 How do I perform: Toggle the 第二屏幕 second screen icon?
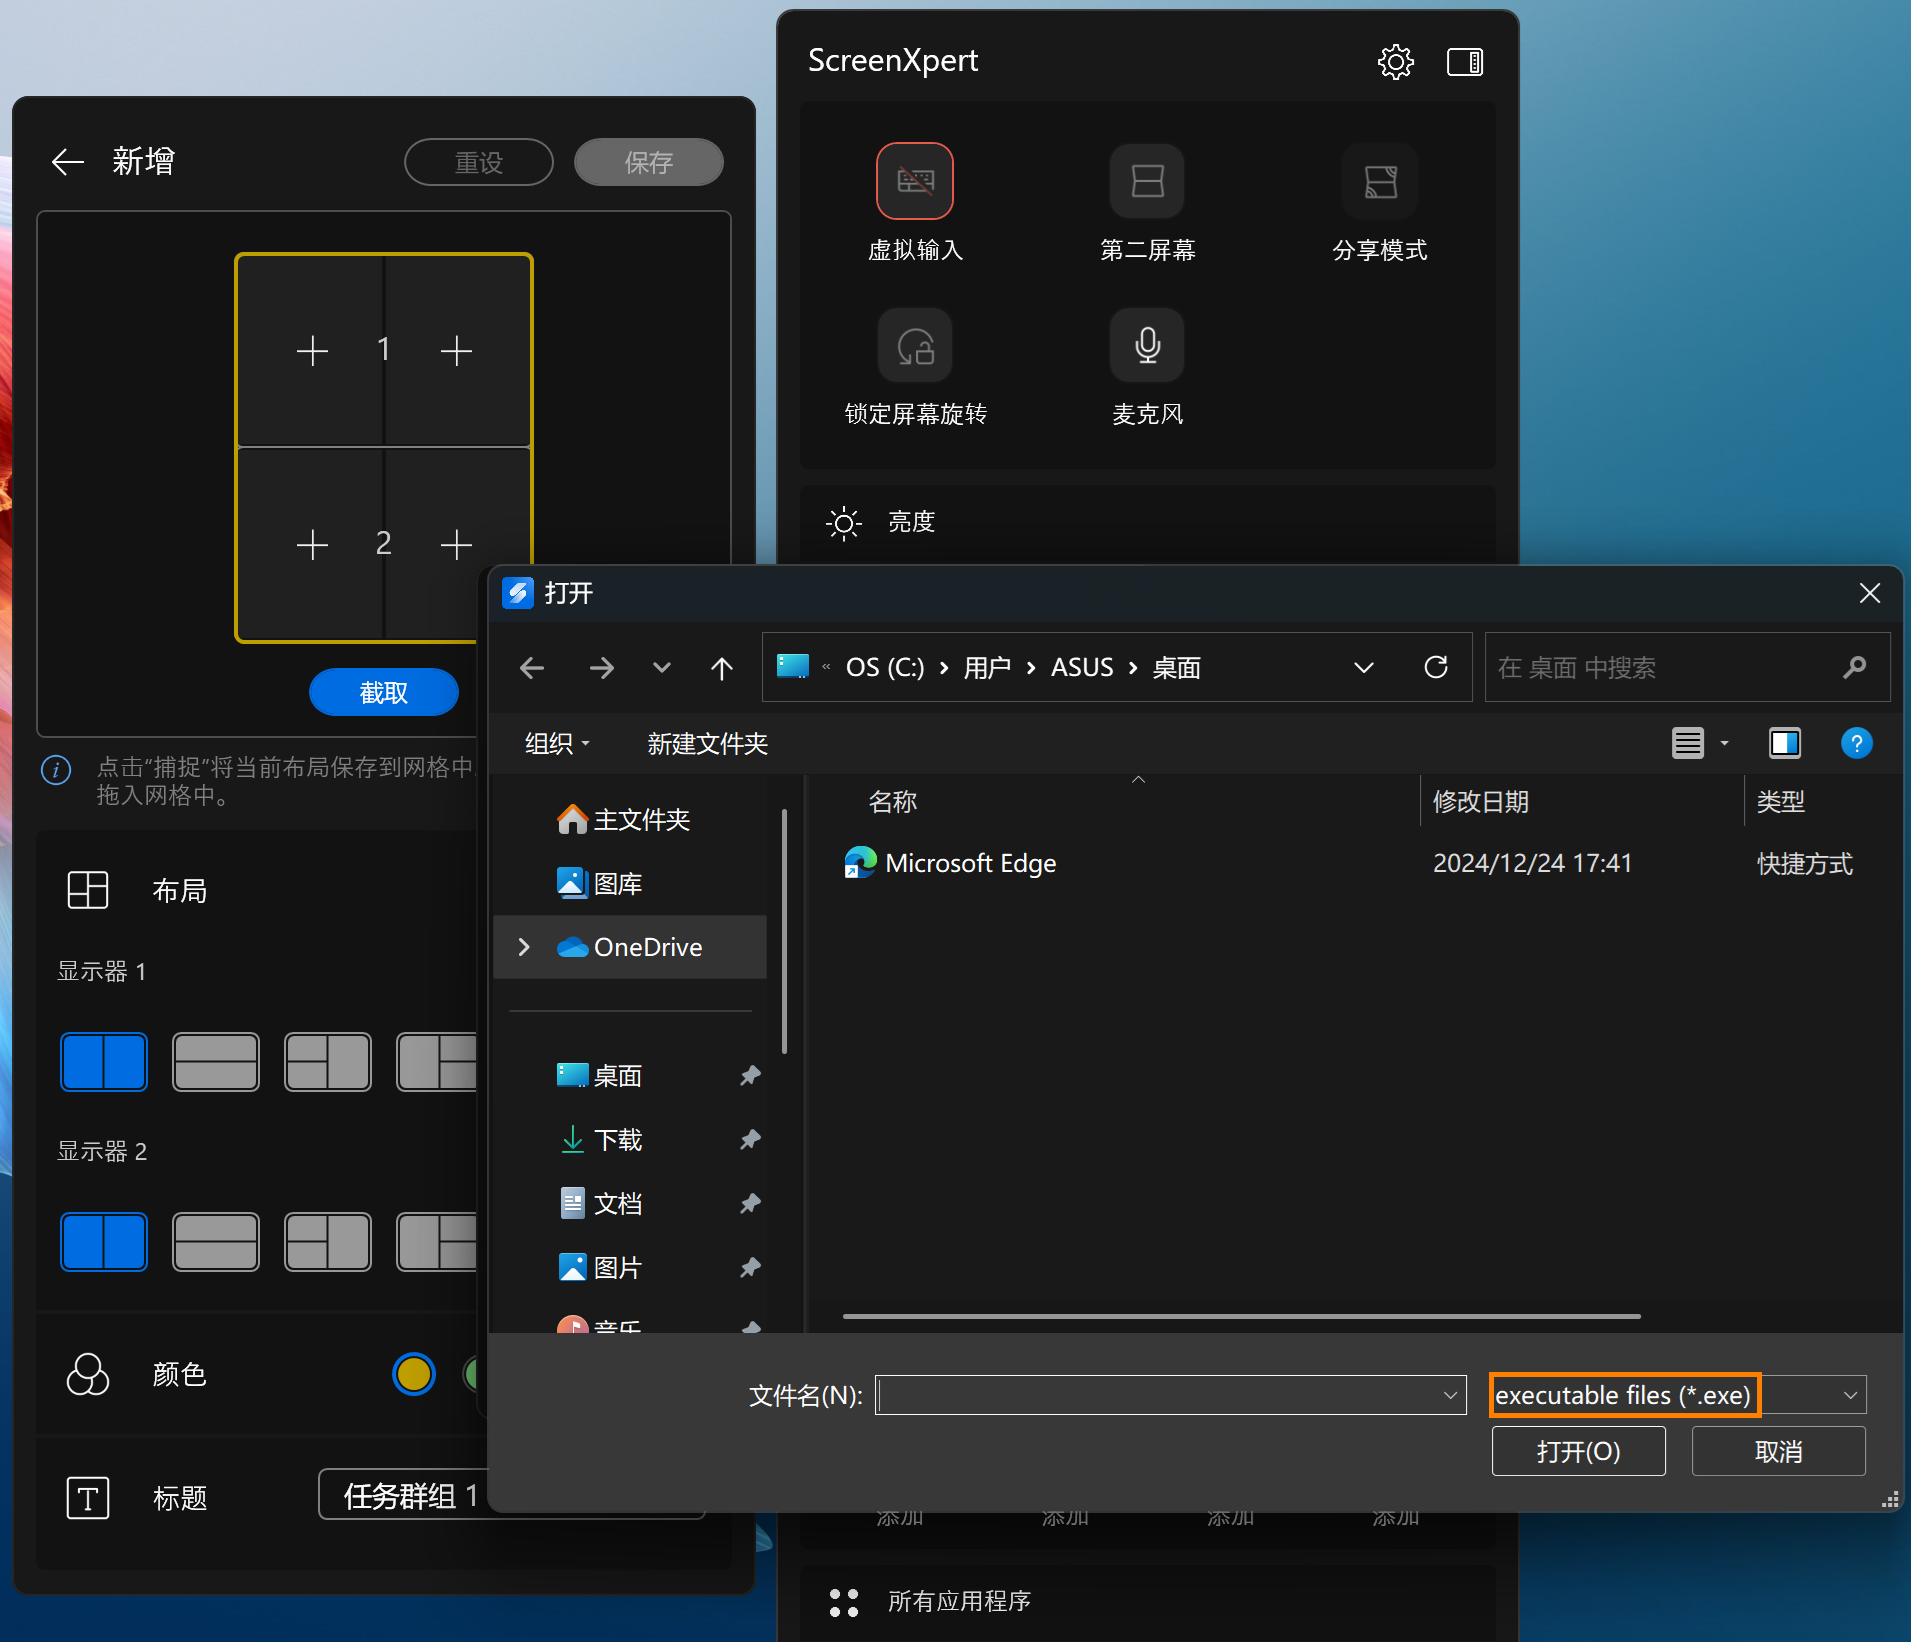click(1147, 181)
